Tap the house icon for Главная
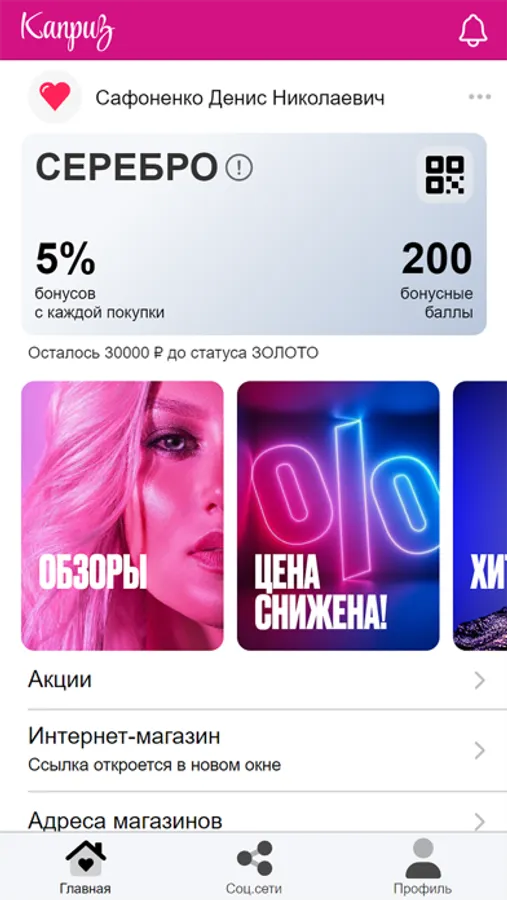 pyautogui.click(x=86, y=859)
